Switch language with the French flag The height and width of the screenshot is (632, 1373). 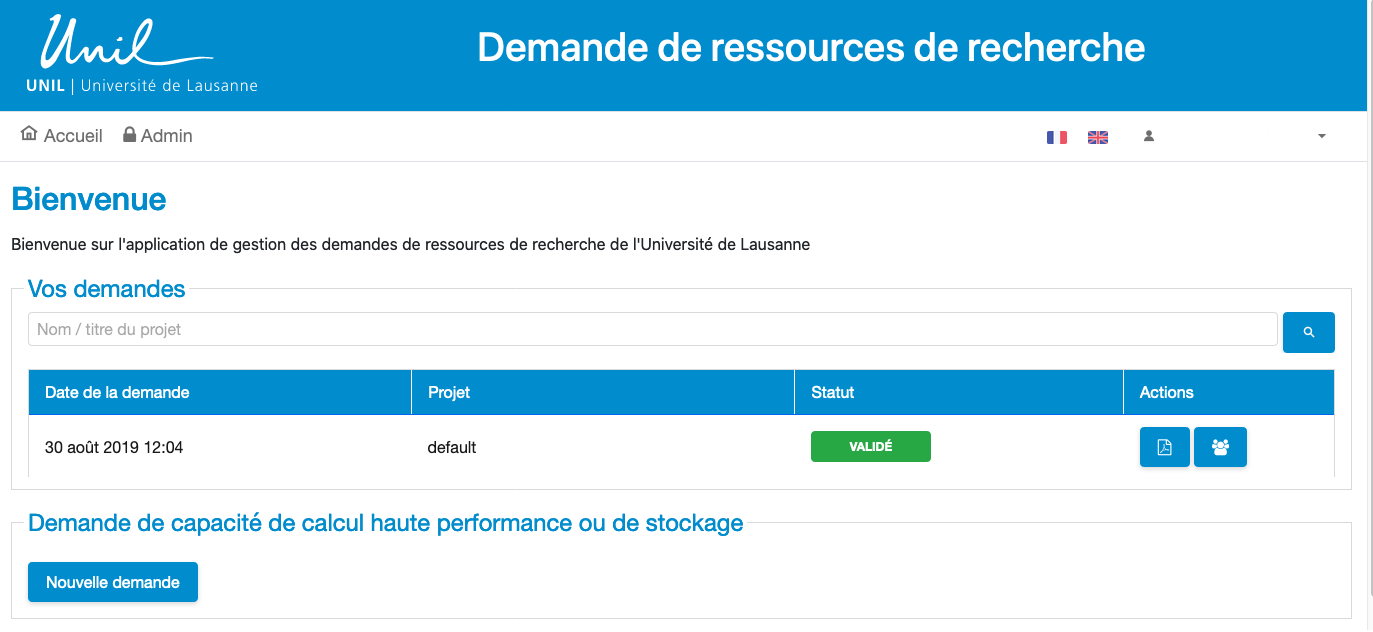pos(1057,137)
